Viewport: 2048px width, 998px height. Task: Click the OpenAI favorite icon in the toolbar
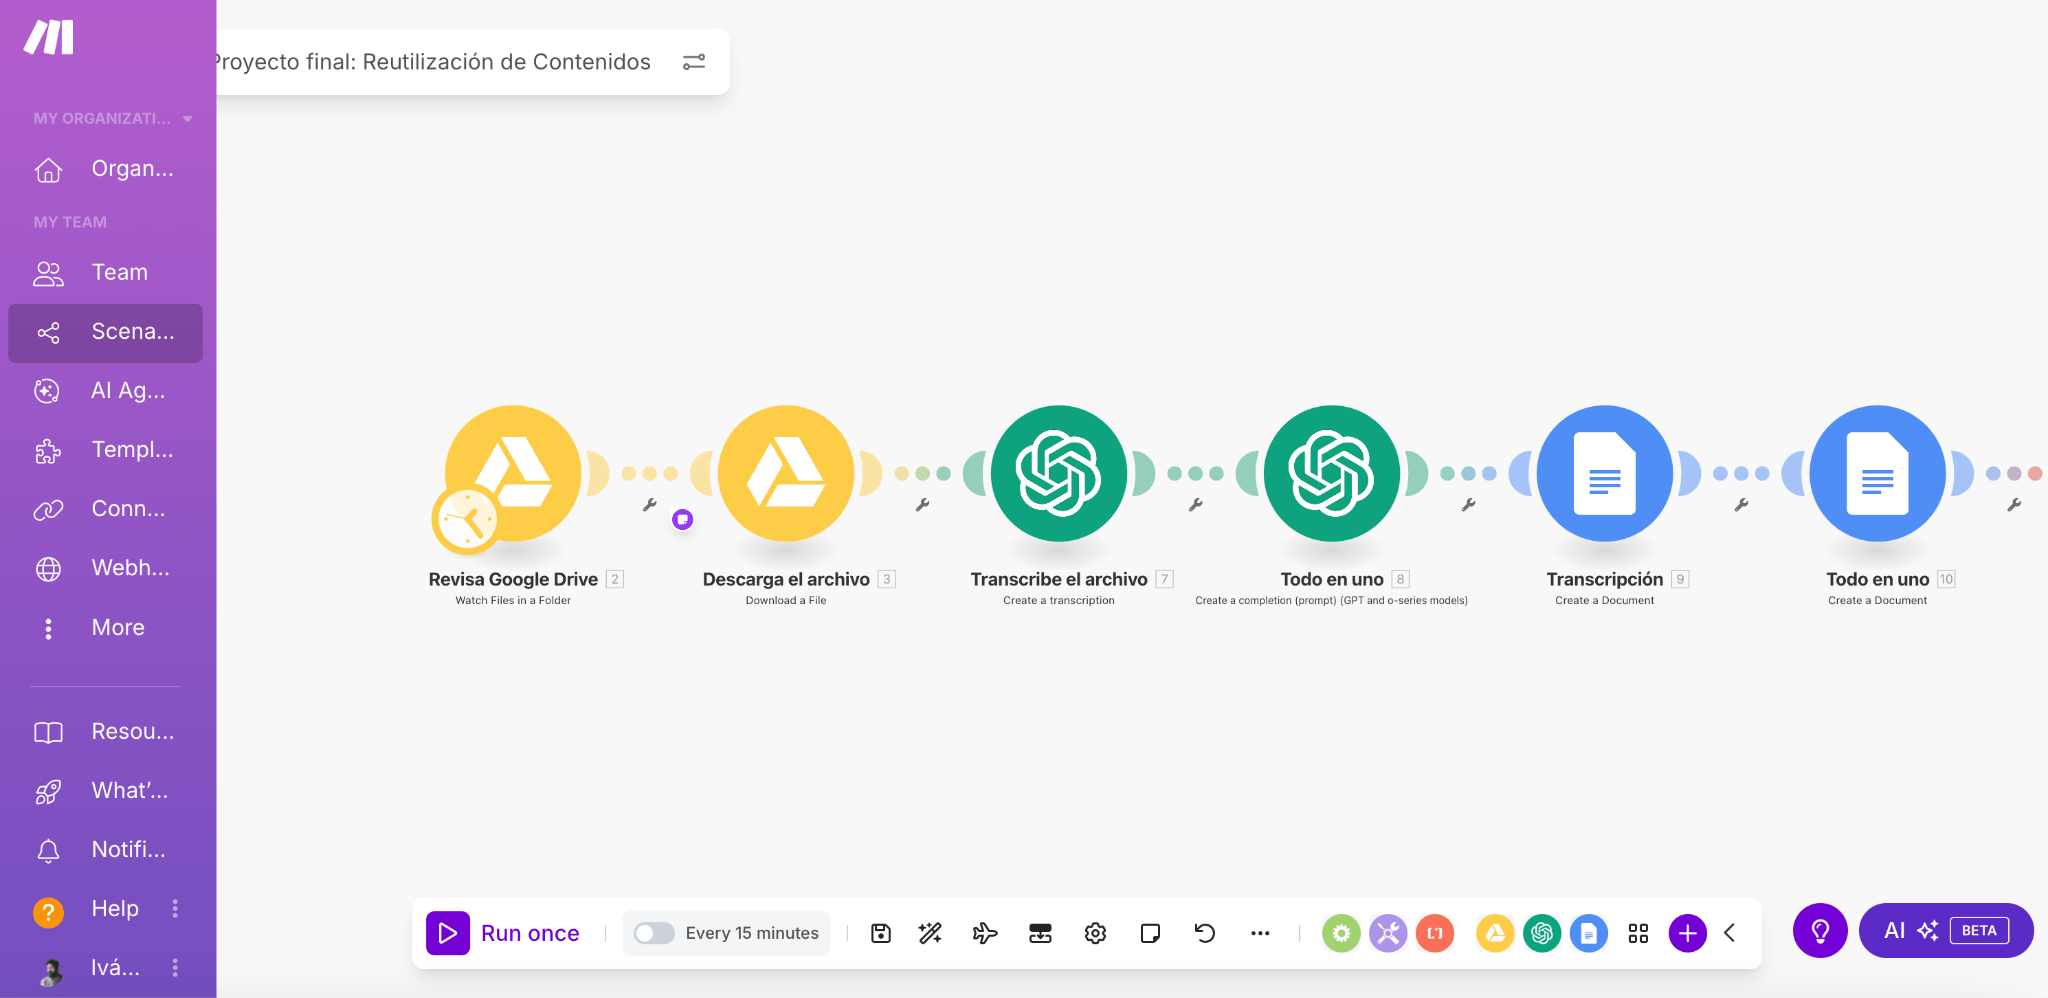(1542, 933)
